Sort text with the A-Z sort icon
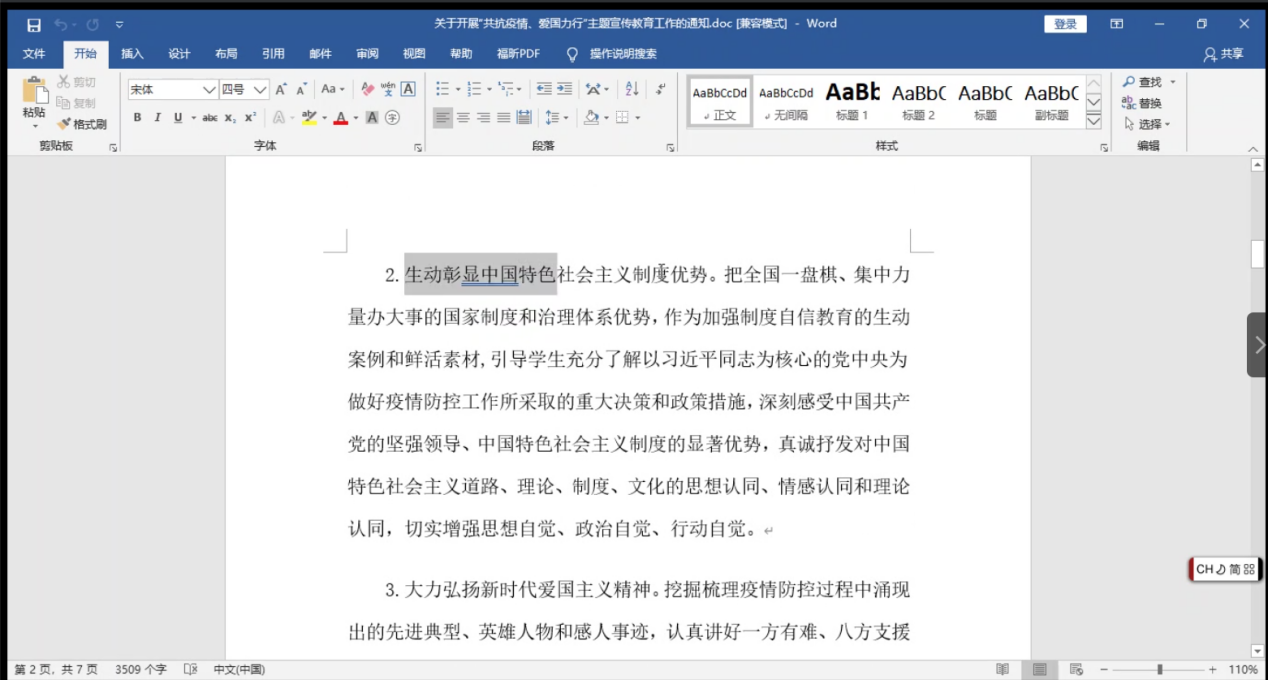Image resolution: width=1268 pixels, height=680 pixels. point(632,89)
